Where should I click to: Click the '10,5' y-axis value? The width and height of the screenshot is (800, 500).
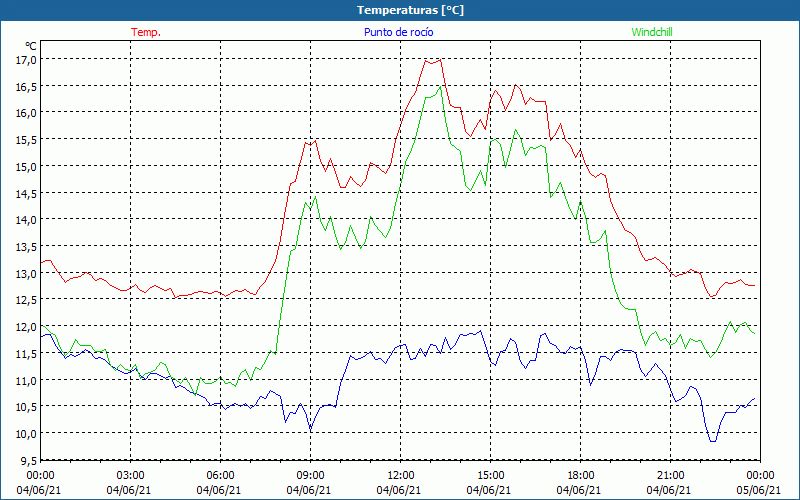coord(27,407)
